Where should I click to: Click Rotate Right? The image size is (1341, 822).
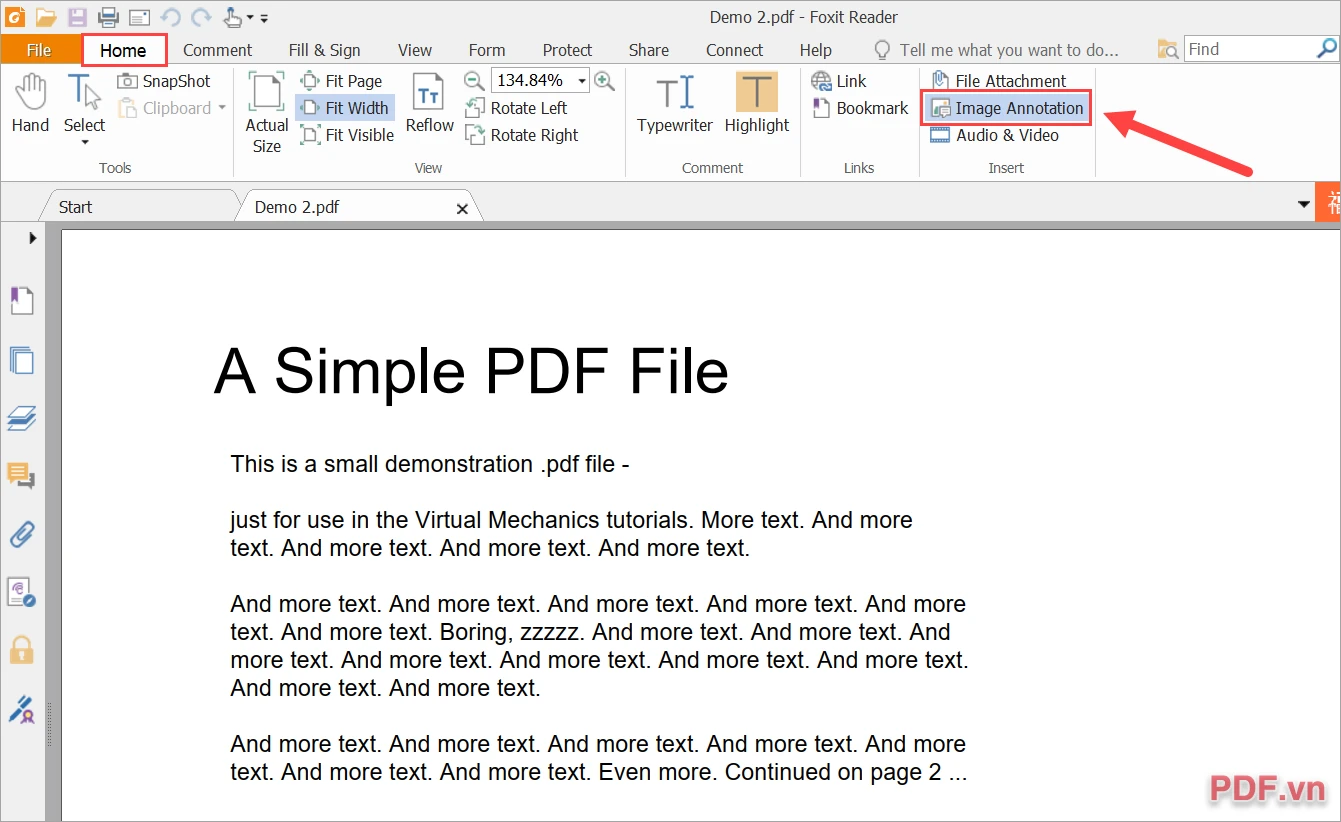coord(522,135)
